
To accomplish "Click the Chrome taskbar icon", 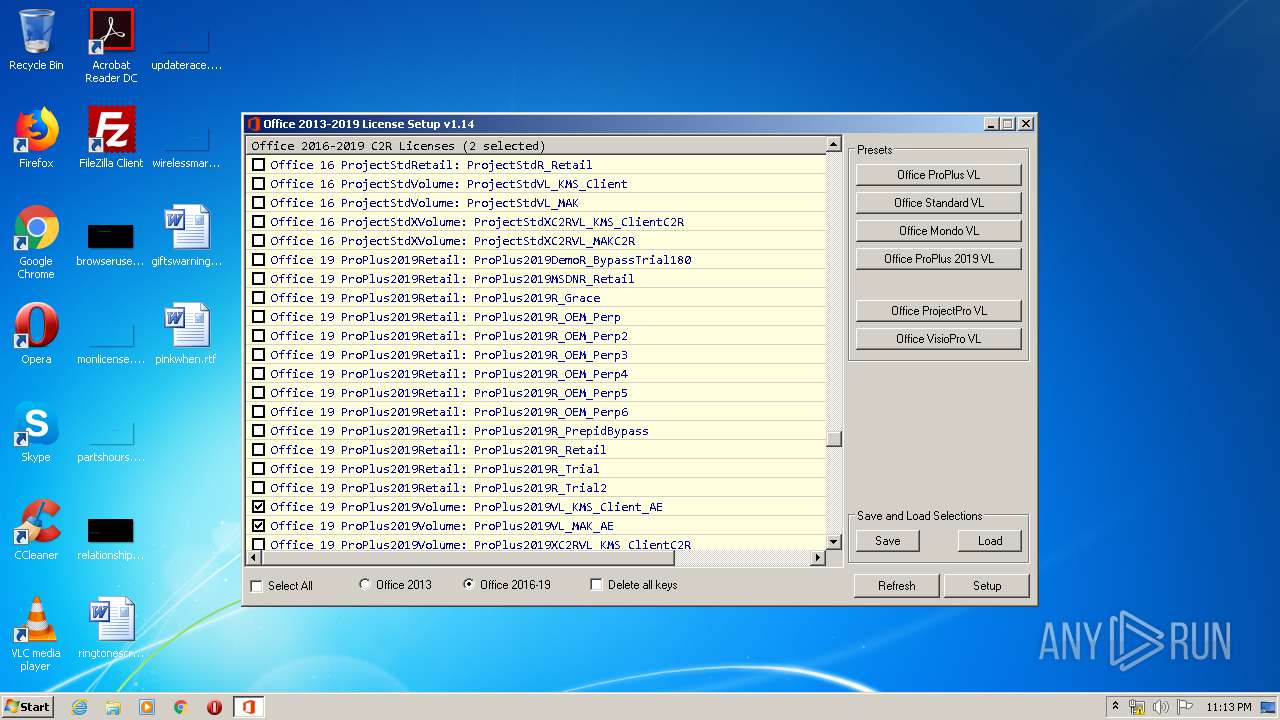I will 181,707.
